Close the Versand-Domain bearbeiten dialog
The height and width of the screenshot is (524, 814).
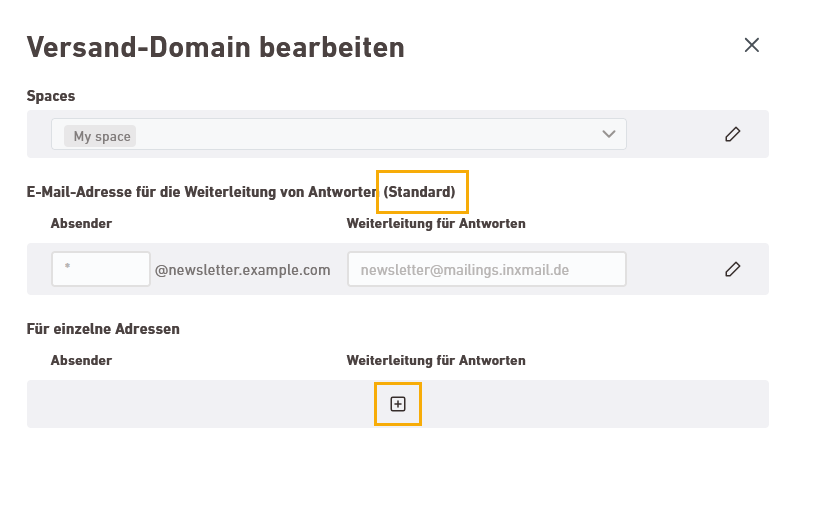(x=751, y=45)
